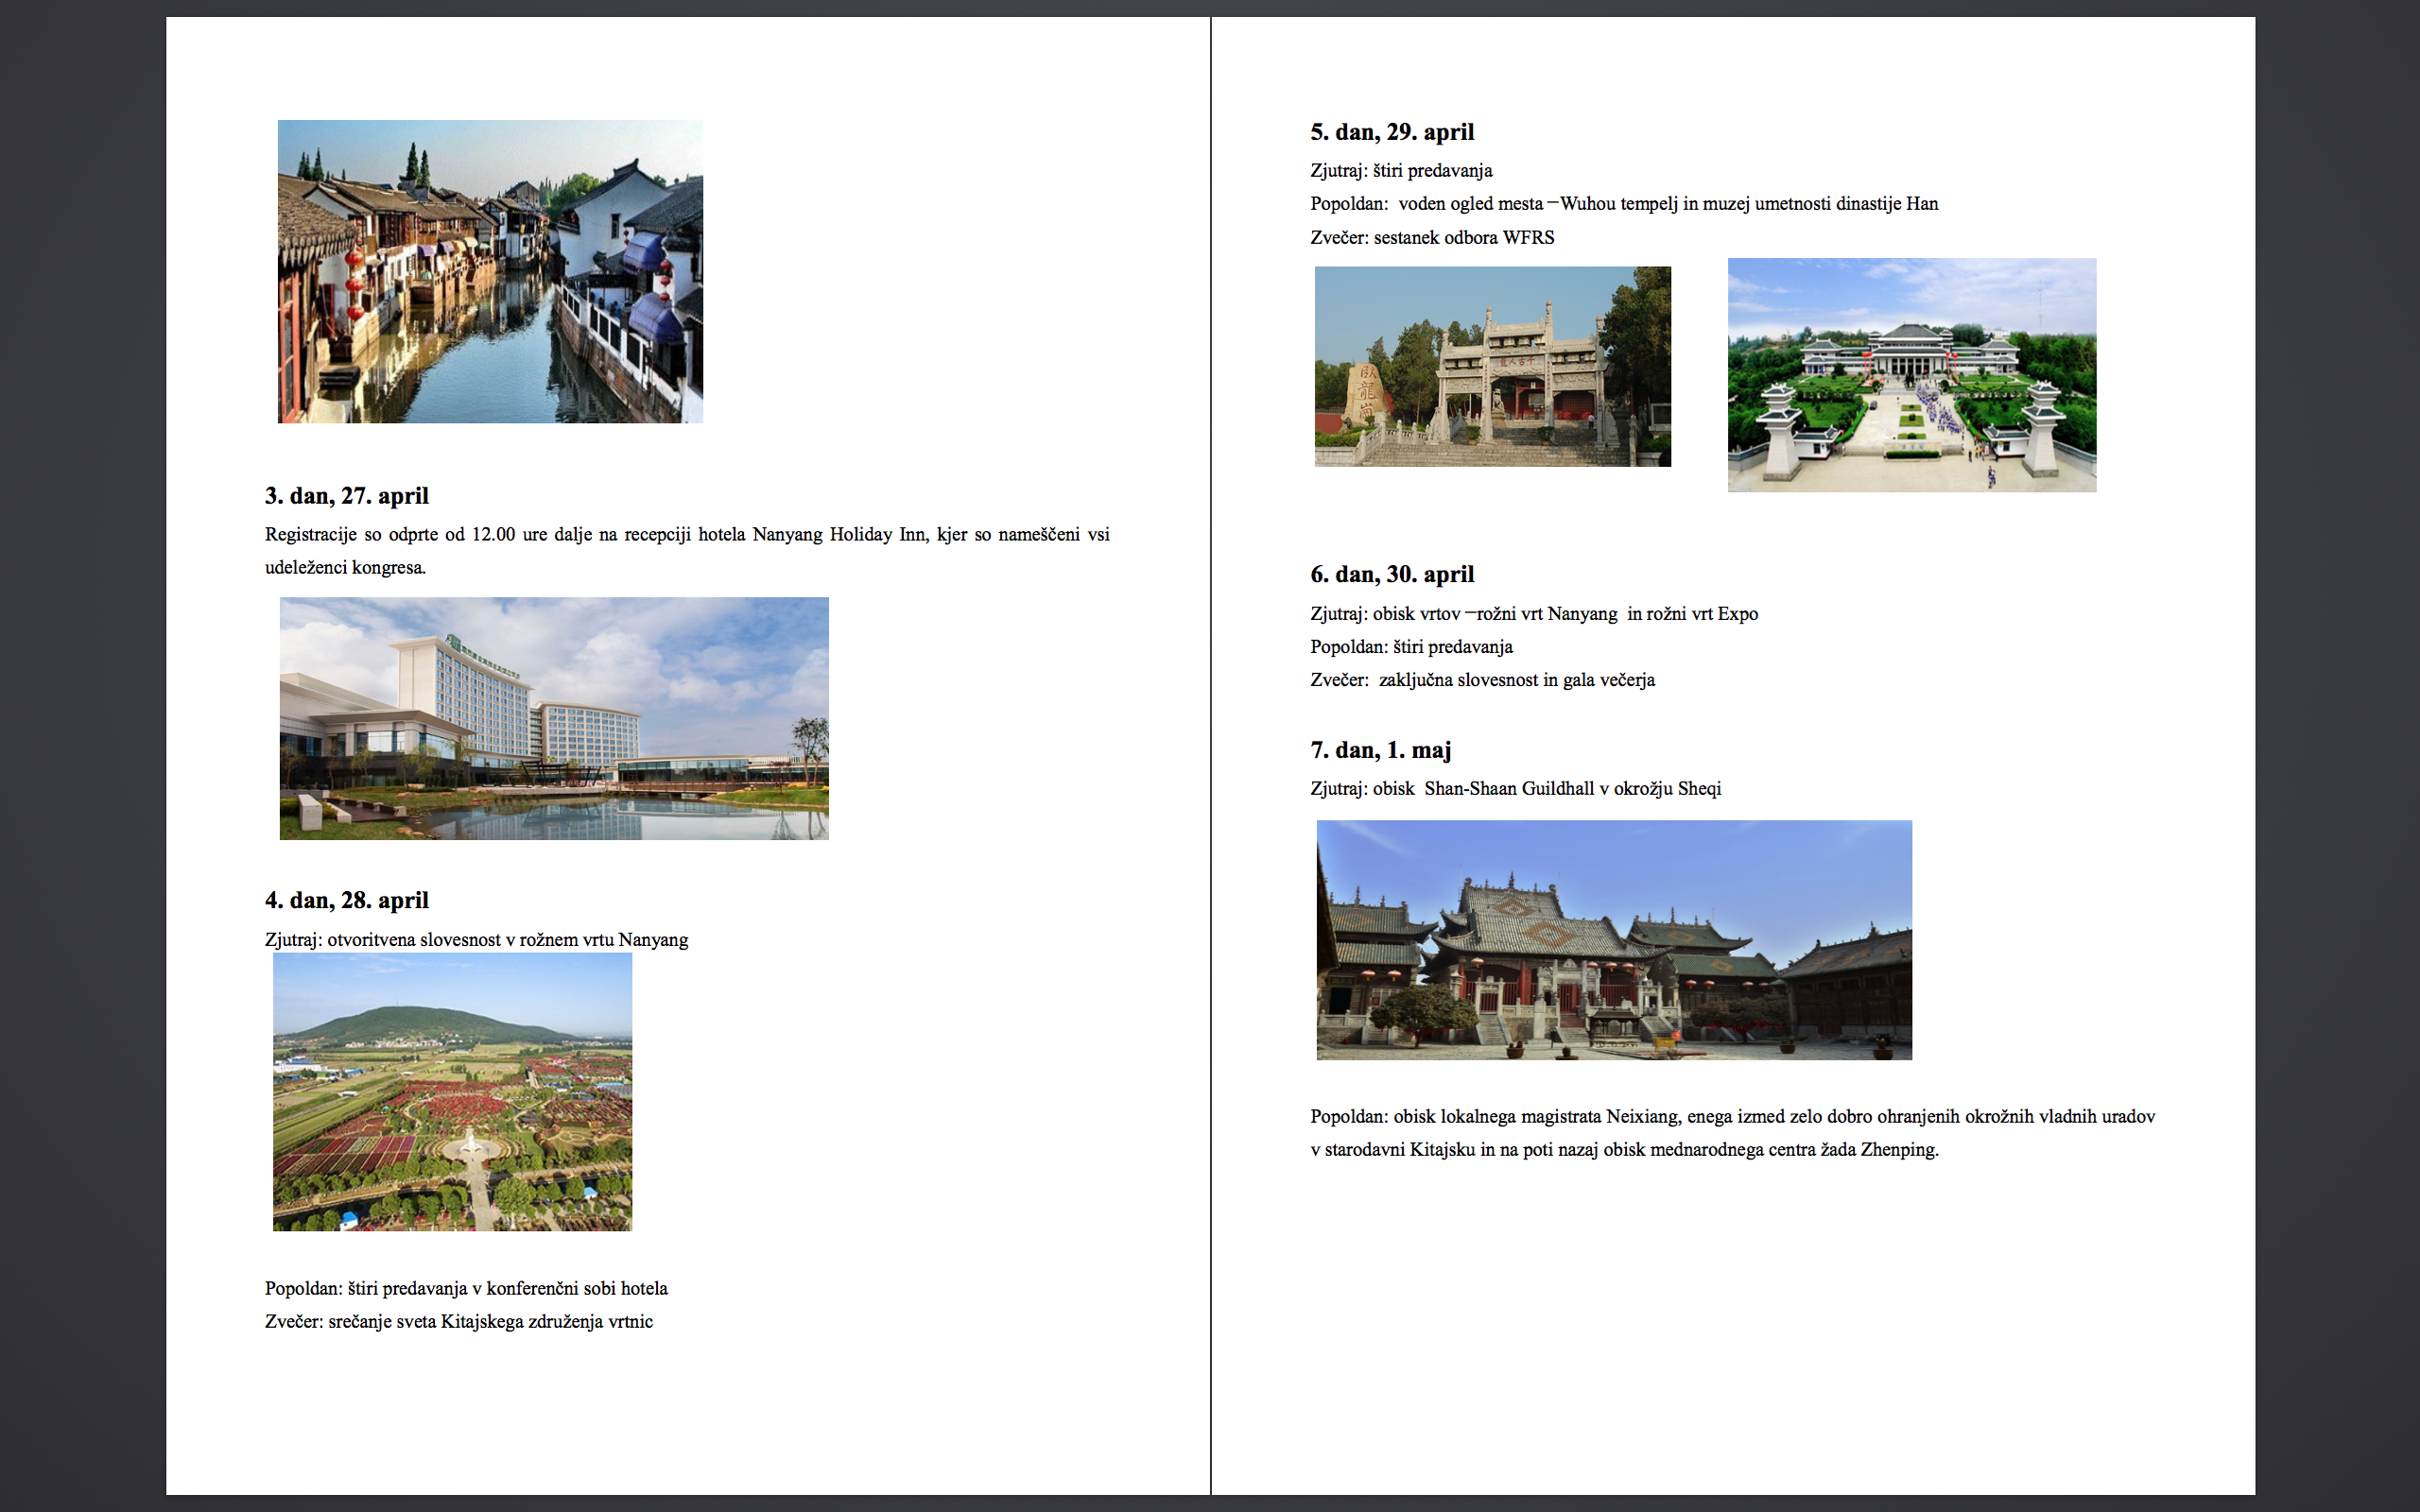Click the canal water town photo
The width and height of the screenshot is (2420, 1512).
coord(490,271)
